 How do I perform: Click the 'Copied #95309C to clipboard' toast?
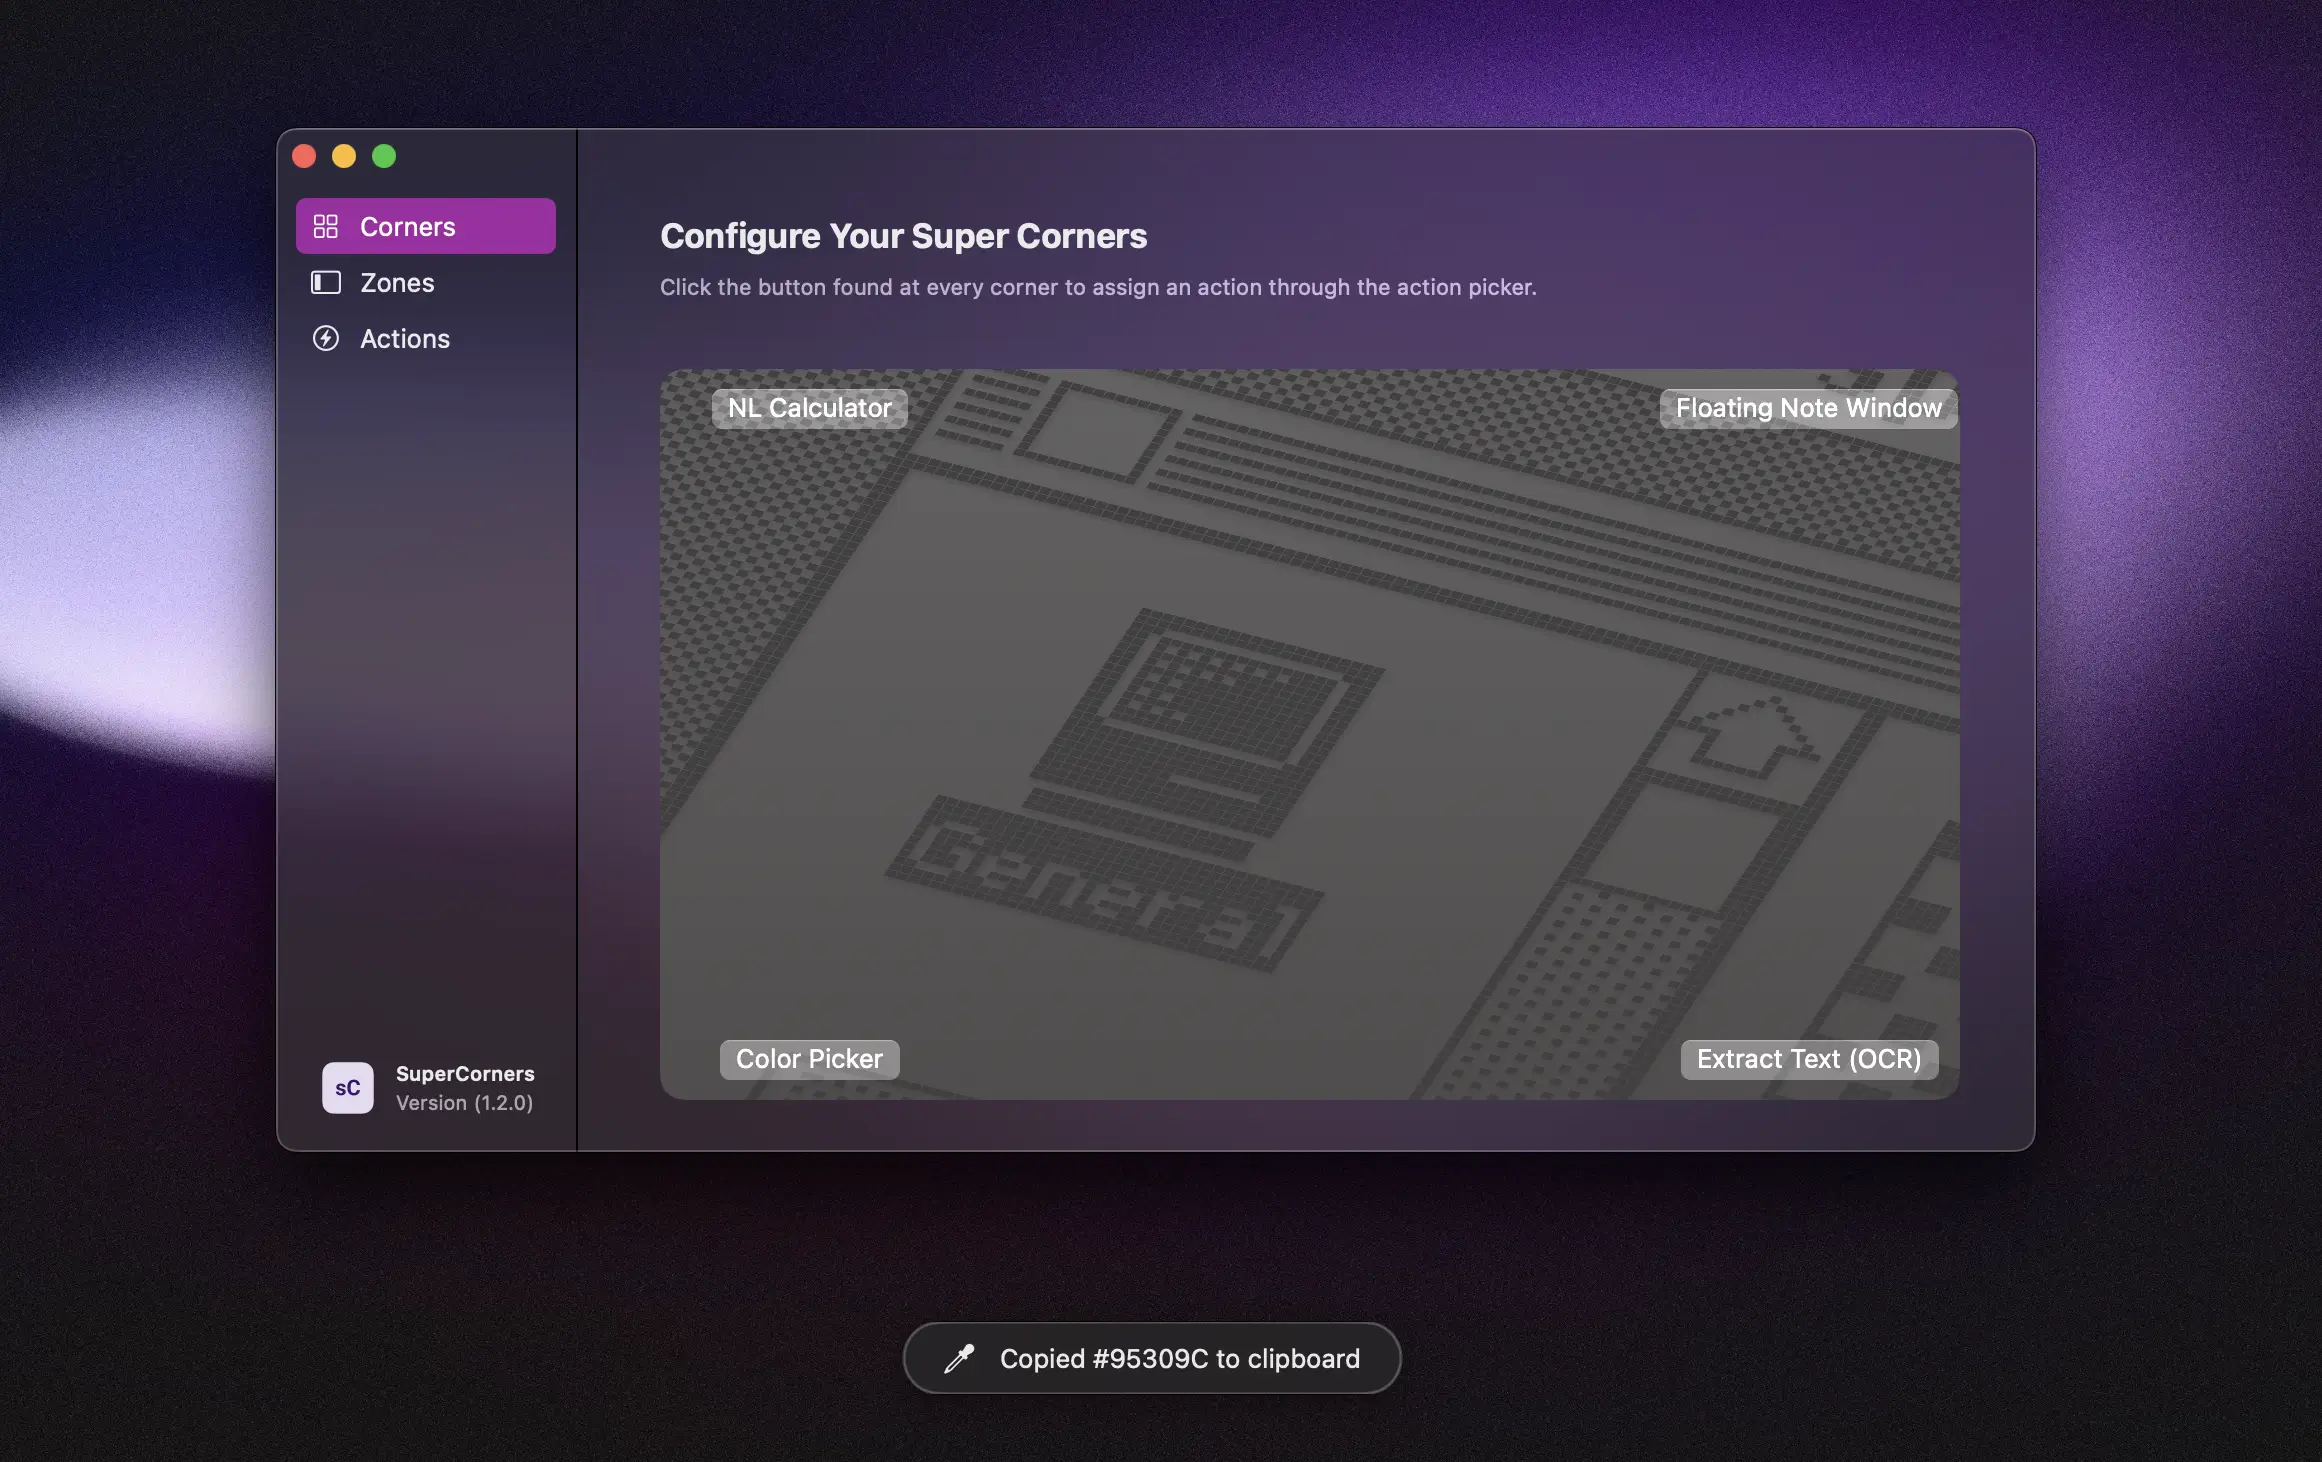coord(1179,1358)
